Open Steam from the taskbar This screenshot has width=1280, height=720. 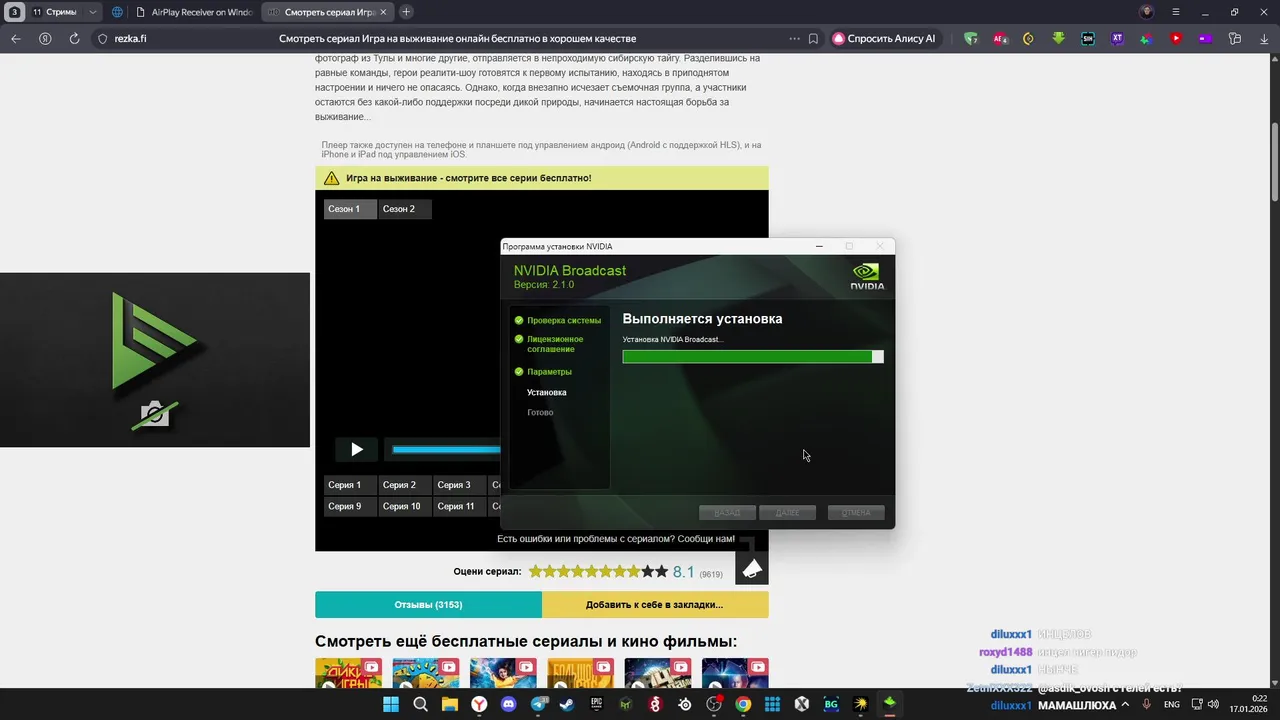tap(567, 704)
